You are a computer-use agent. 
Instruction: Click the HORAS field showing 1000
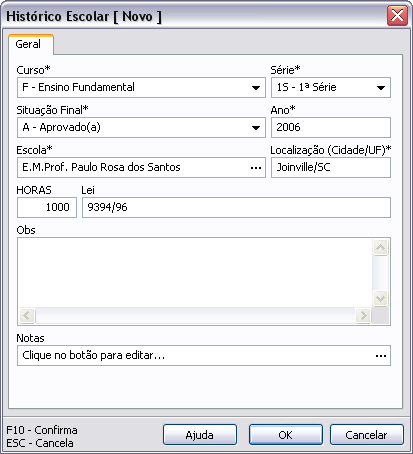47,207
